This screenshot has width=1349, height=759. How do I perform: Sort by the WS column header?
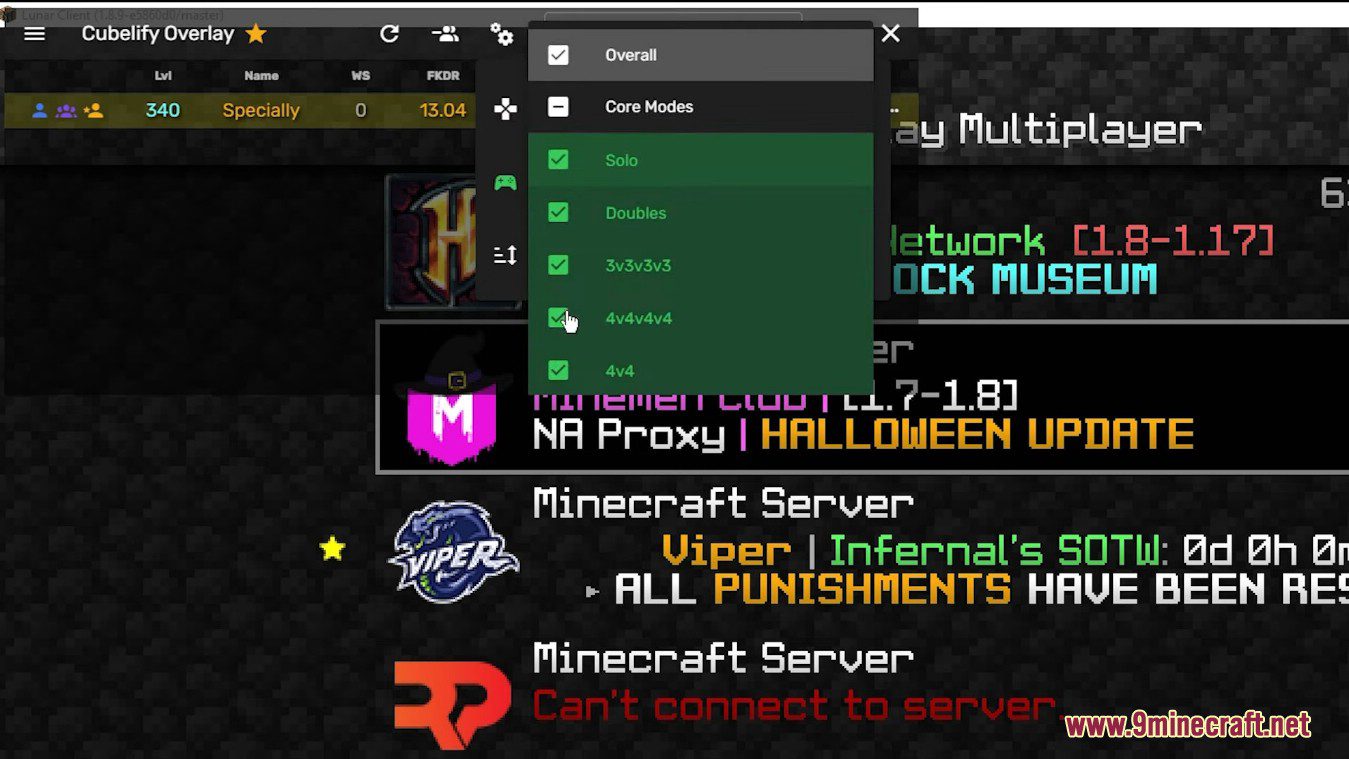[x=361, y=76]
